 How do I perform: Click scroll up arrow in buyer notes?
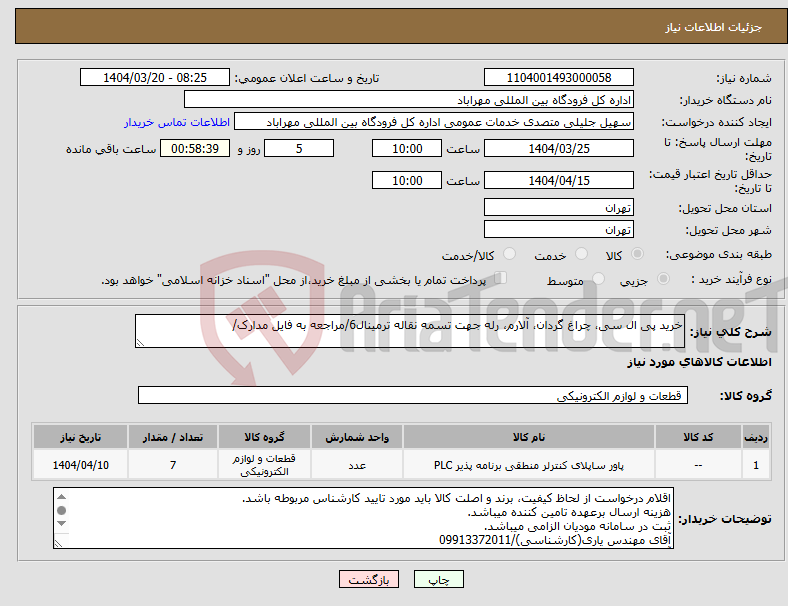pyautogui.click(x=61, y=497)
